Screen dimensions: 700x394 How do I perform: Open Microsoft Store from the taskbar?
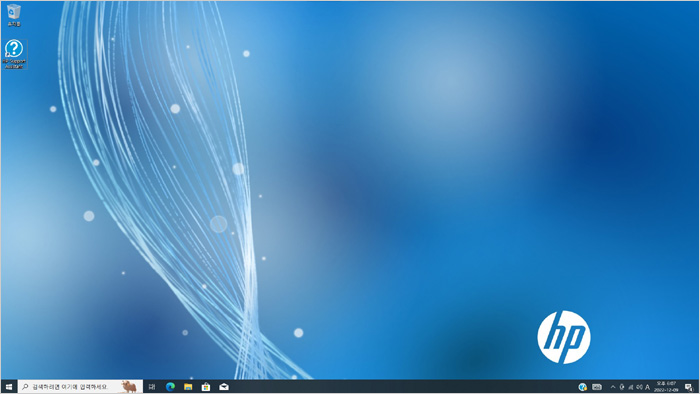206,387
